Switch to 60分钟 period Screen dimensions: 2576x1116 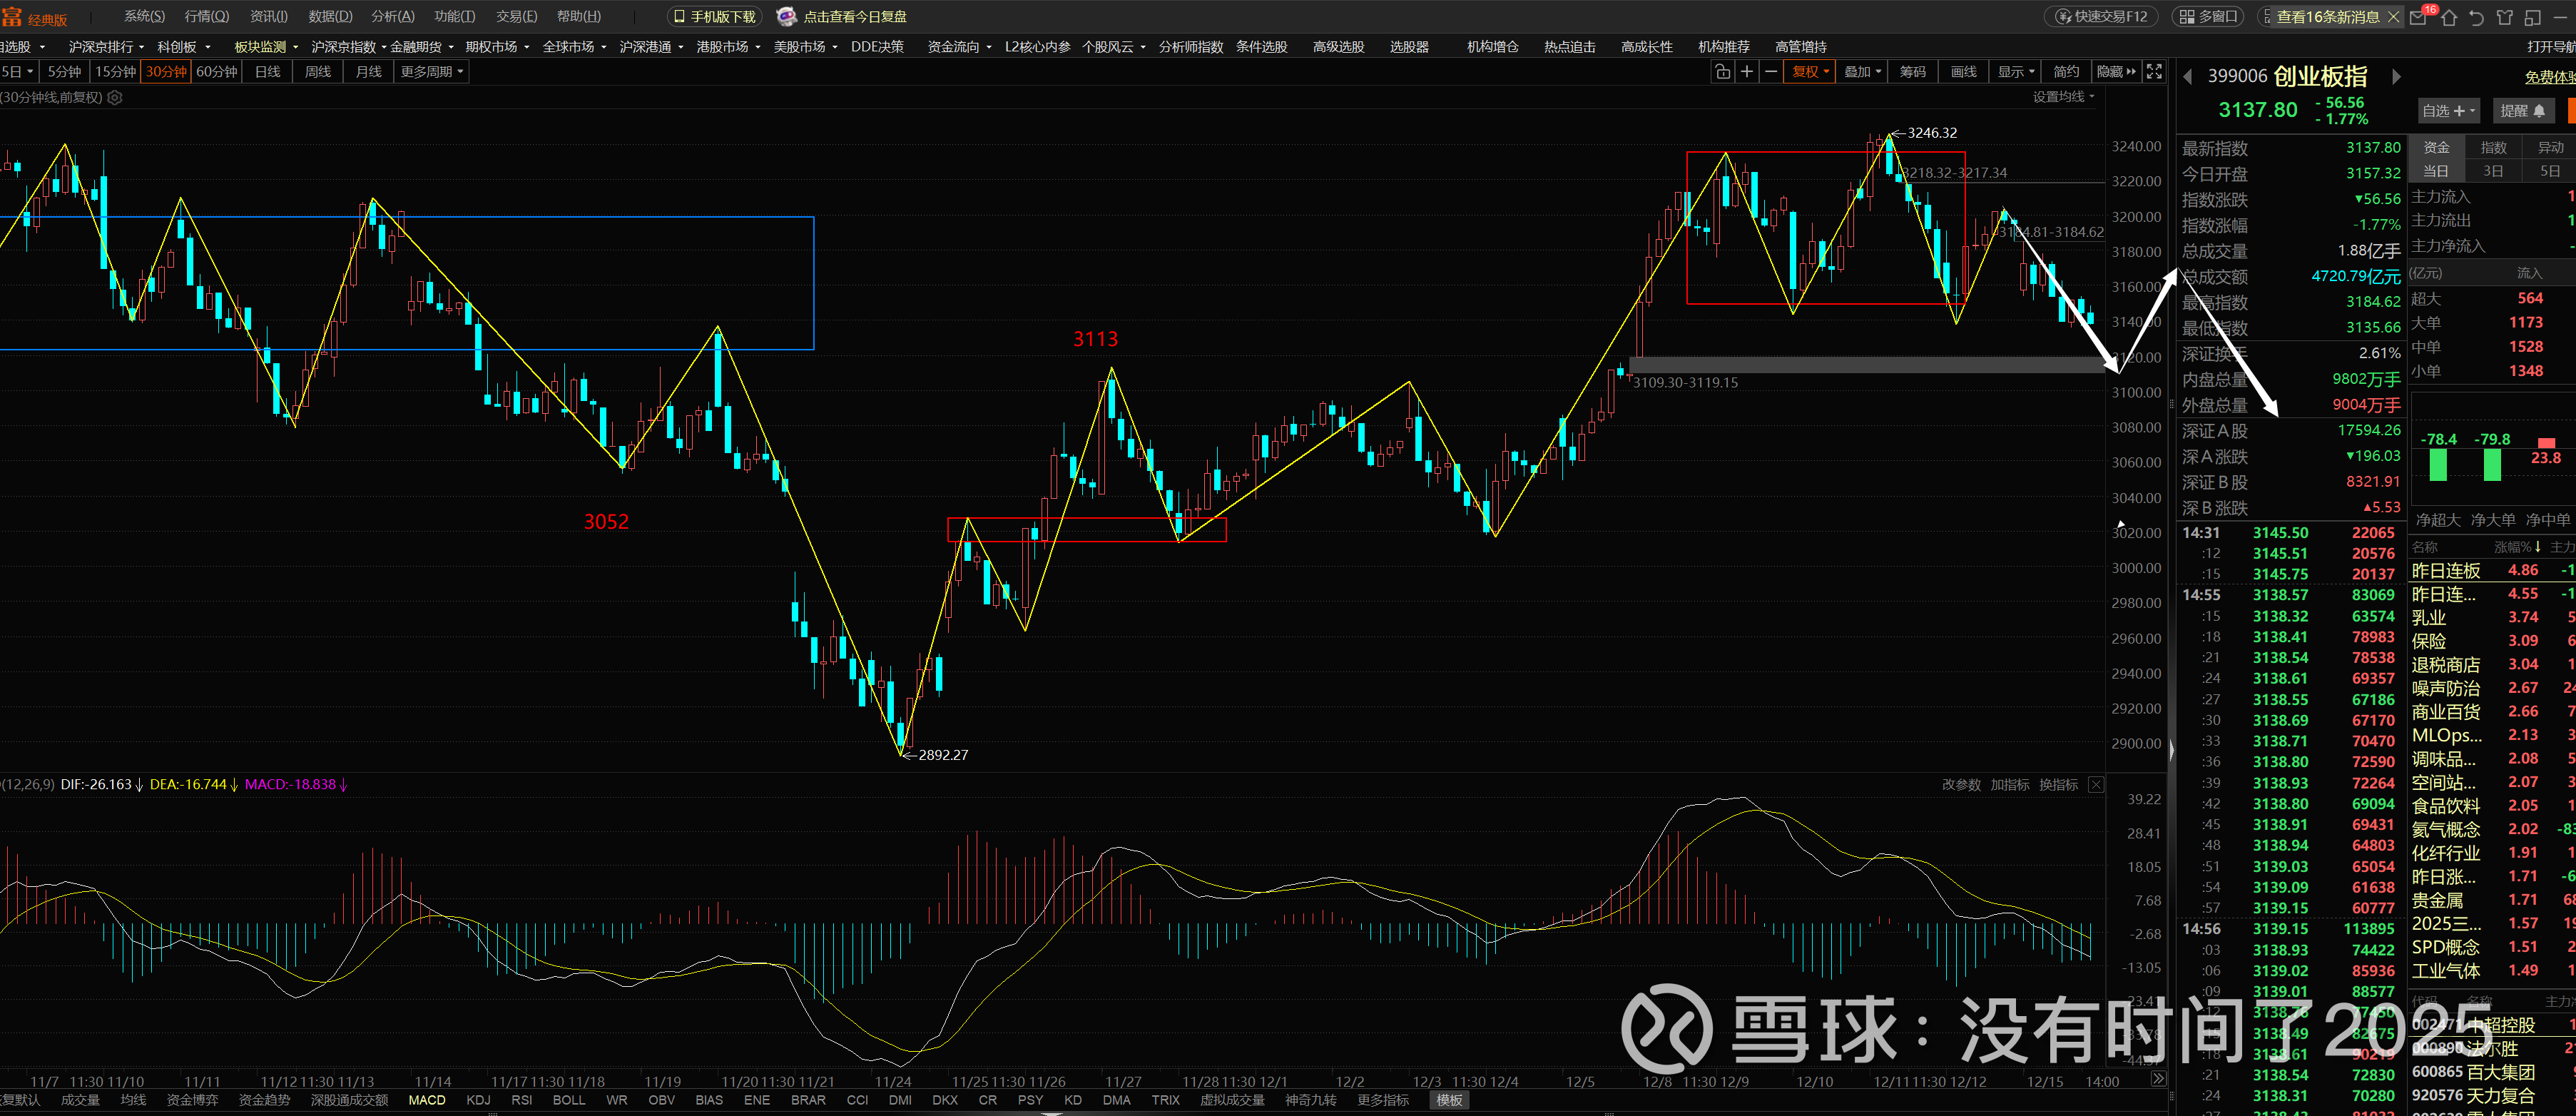216,72
